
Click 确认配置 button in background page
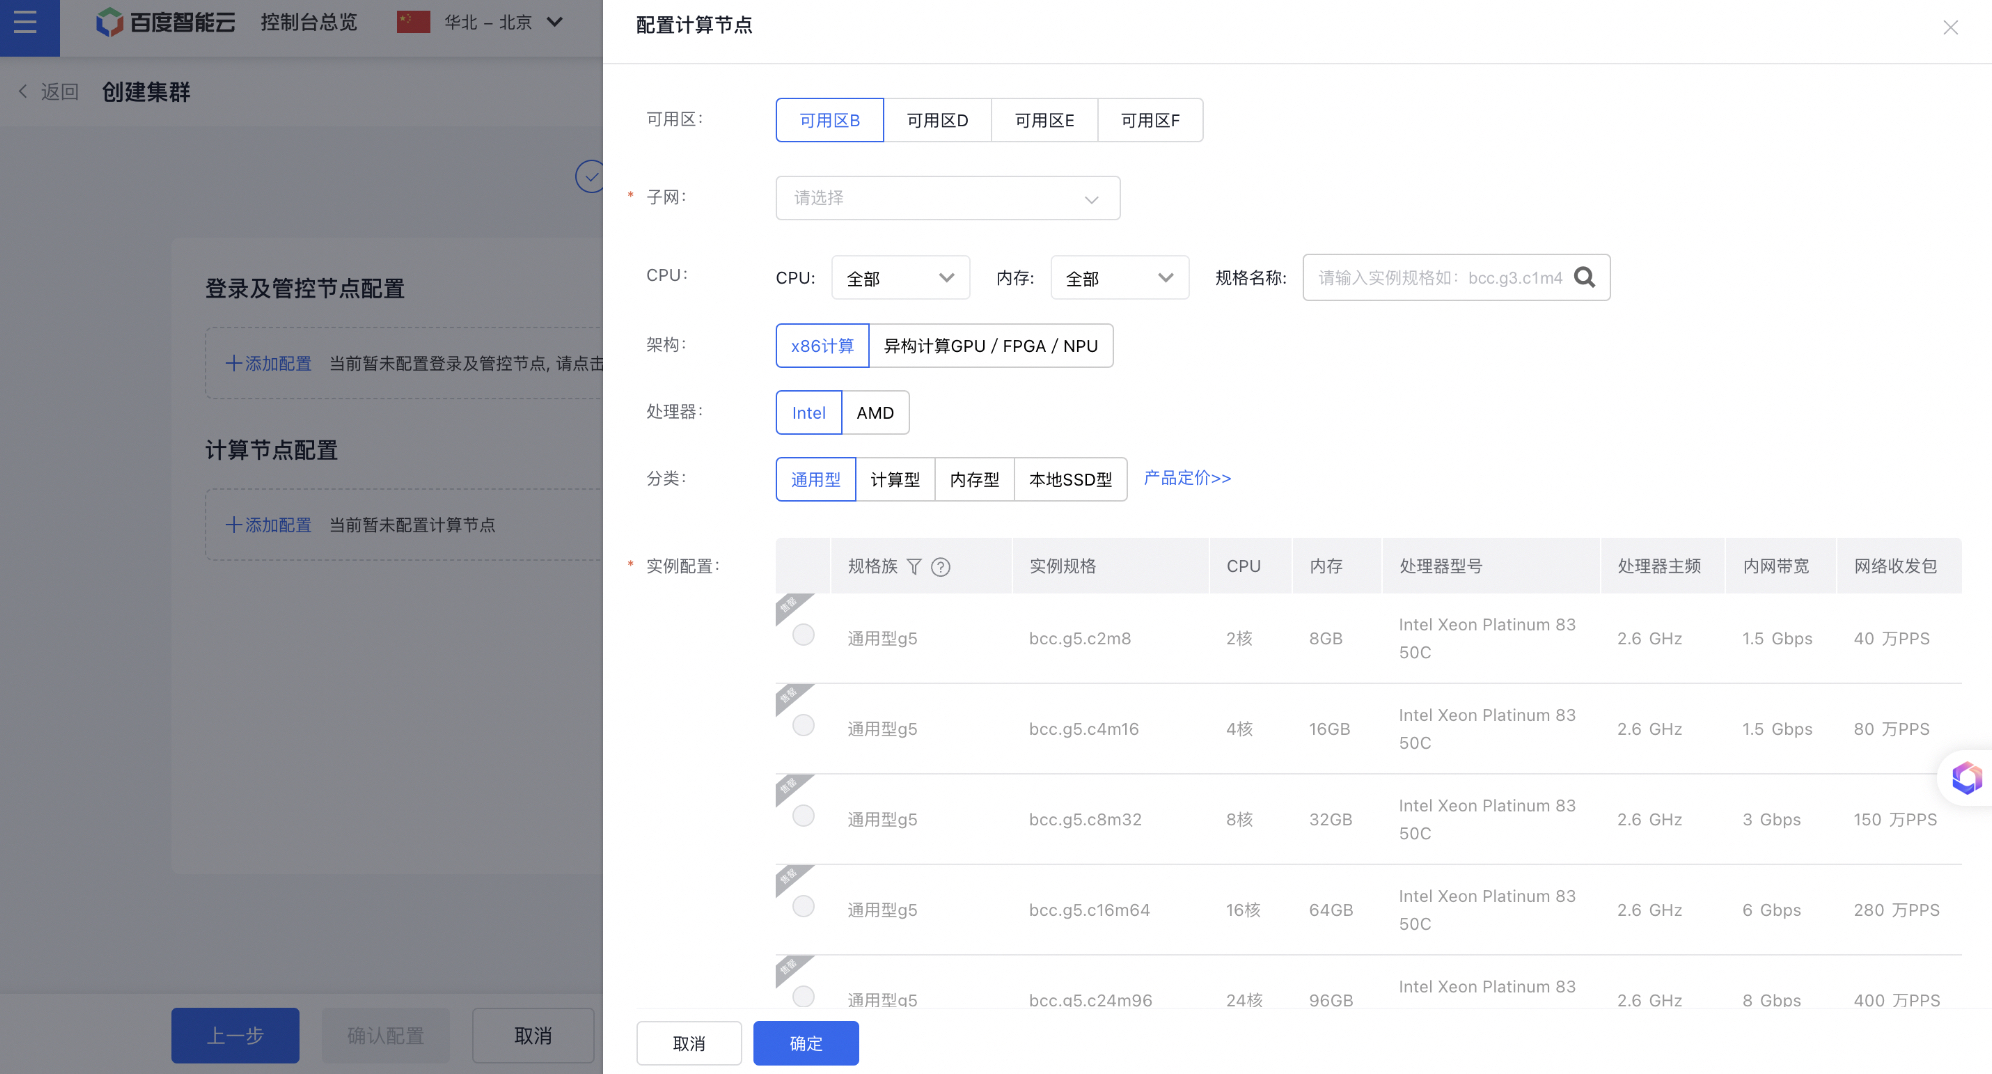[x=386, y=1035]
